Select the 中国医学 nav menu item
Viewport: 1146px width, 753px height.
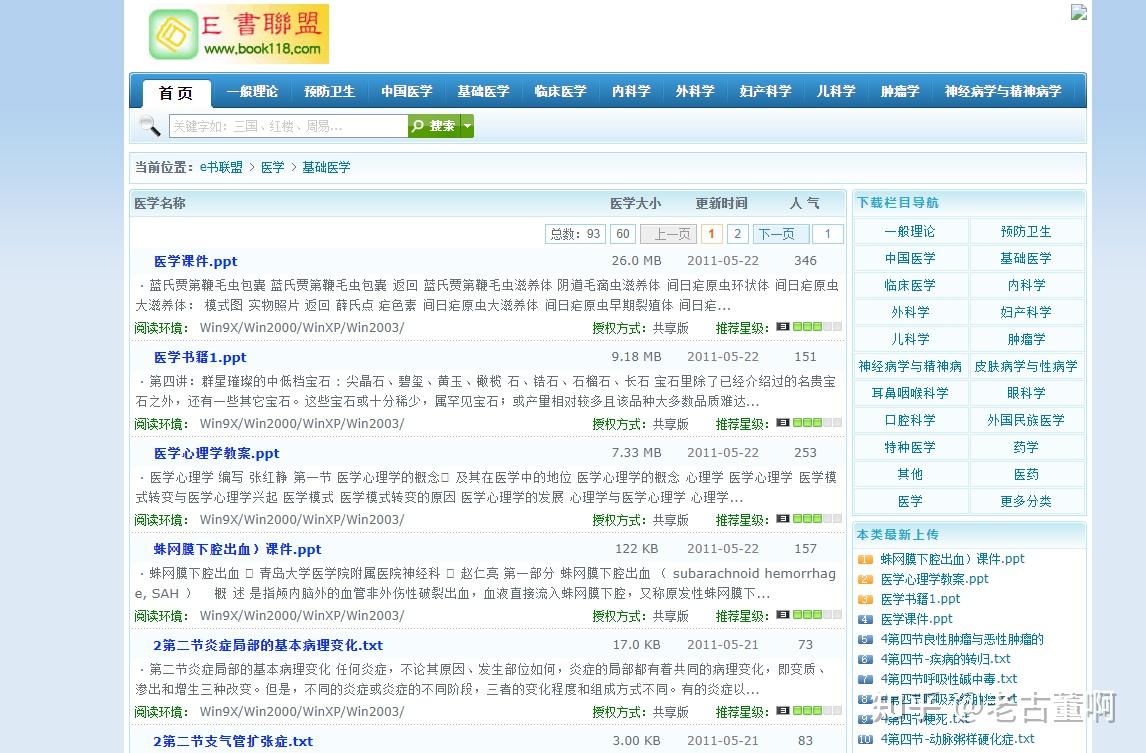tap(407, 91)
